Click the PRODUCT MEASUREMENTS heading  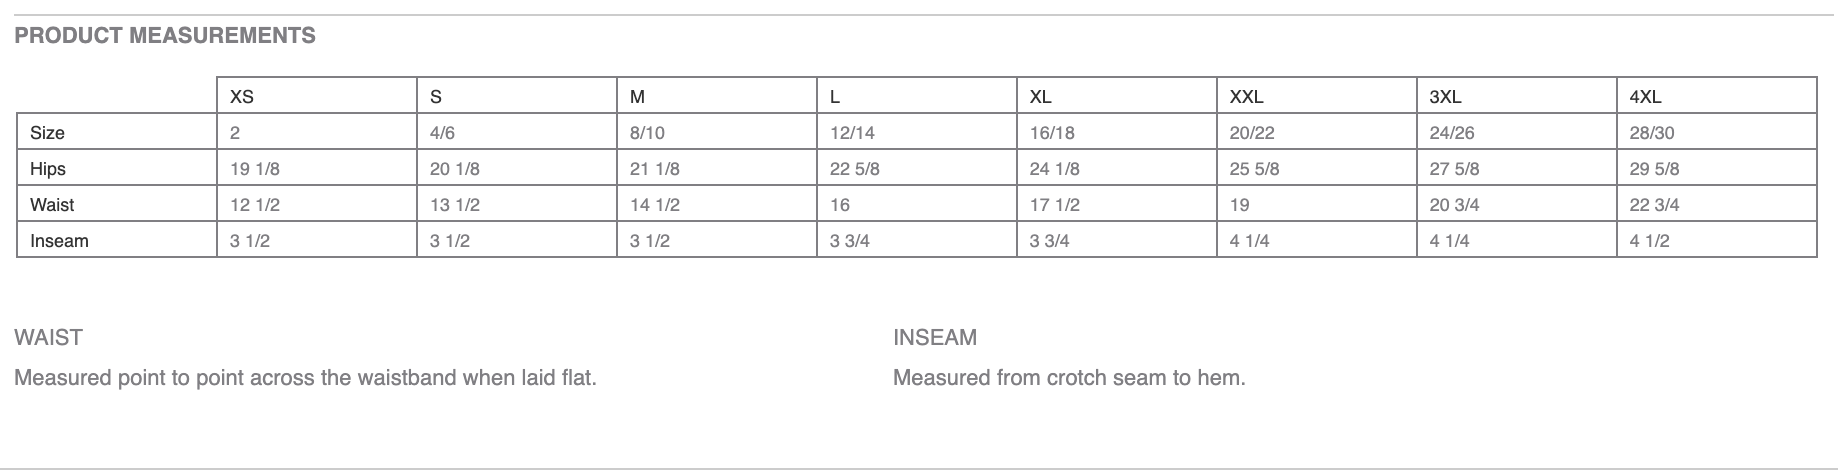165,36
